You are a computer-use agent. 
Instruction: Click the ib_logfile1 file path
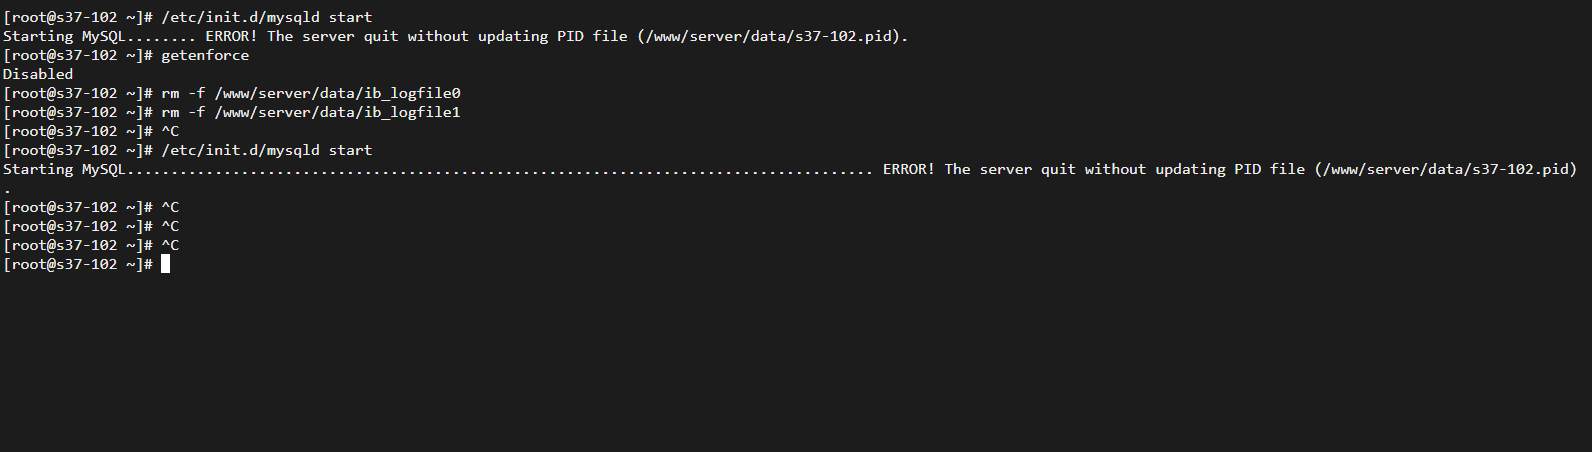coord(338,112)
